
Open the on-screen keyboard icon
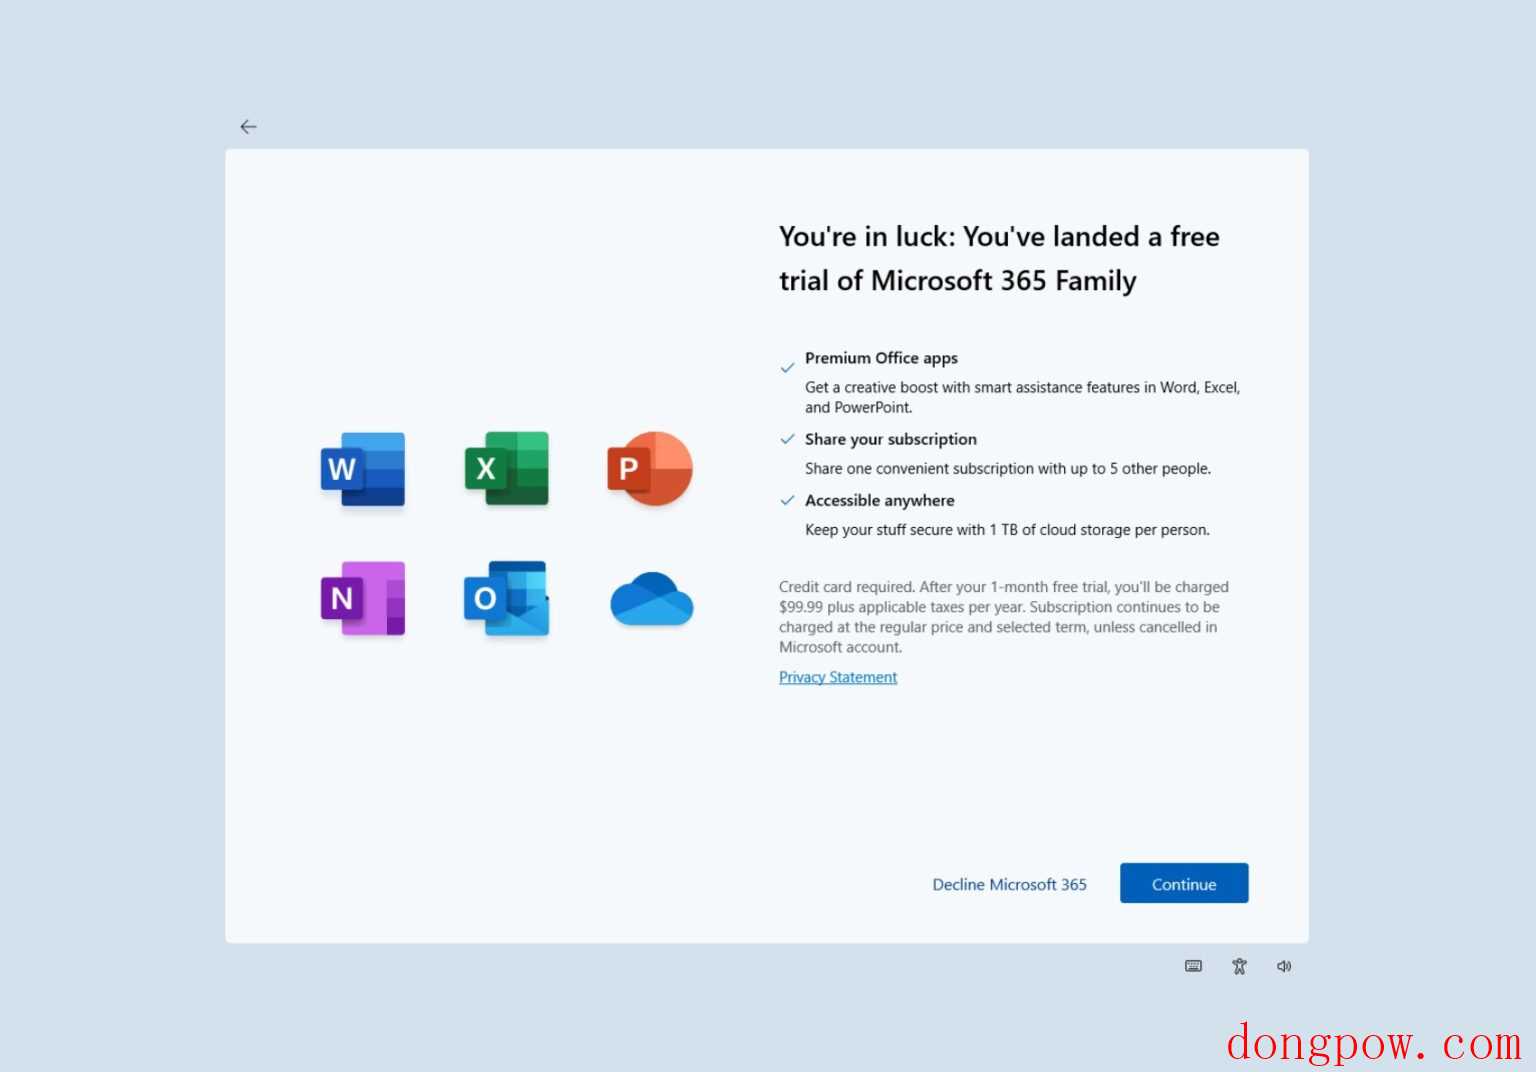(x=1193, y=966)
